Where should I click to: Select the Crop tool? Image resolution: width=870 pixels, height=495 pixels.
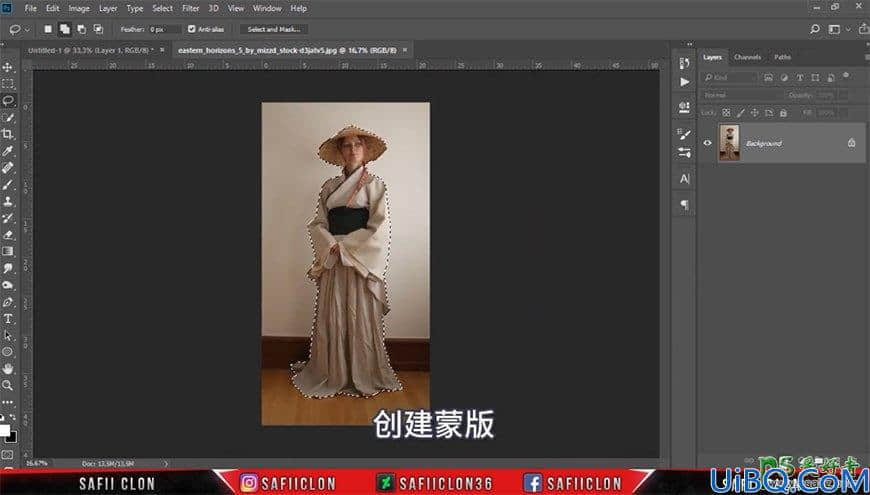pyautogui.click(x=8, y=134)
